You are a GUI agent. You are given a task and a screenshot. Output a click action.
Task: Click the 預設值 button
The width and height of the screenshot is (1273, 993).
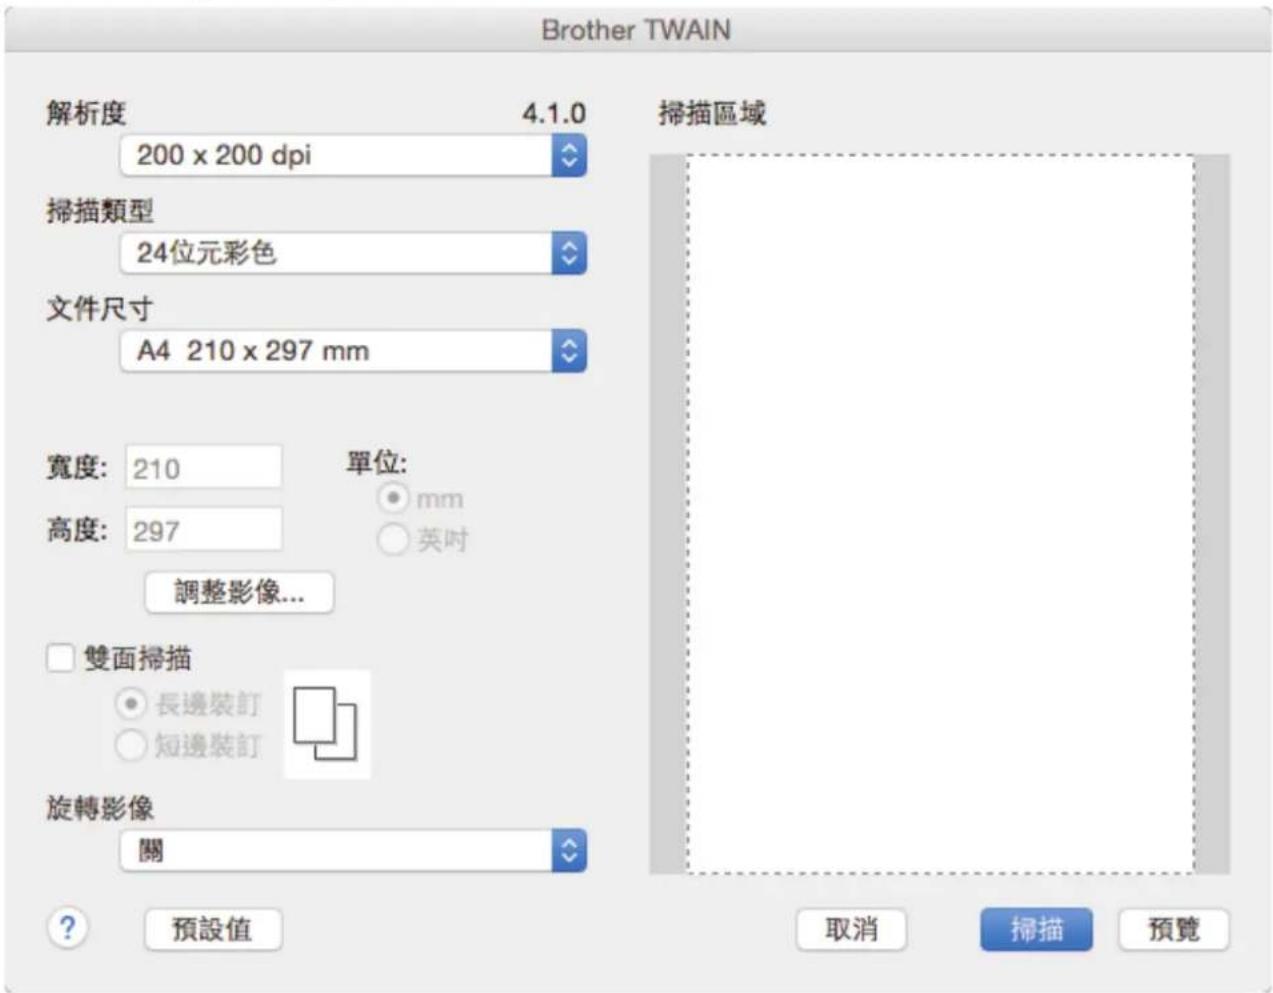pyautogui.click(x=213, y=929)
